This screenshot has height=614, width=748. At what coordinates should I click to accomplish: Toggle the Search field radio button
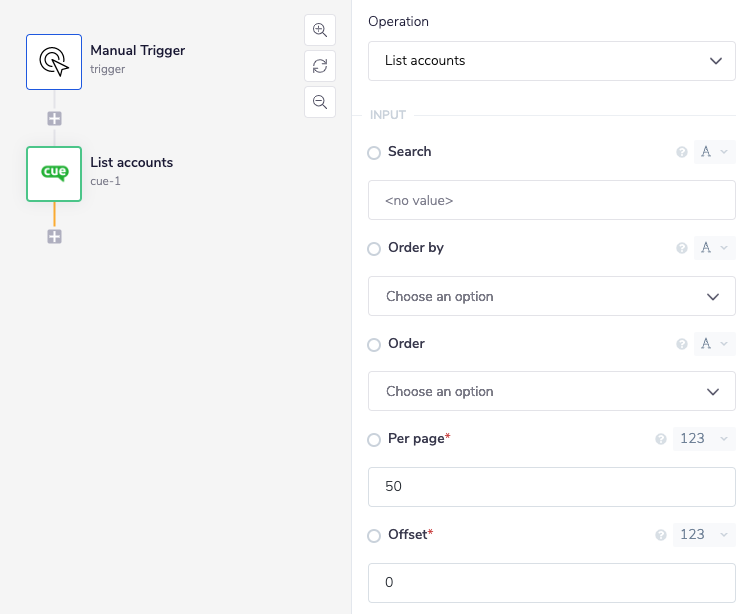coord(374,153)
